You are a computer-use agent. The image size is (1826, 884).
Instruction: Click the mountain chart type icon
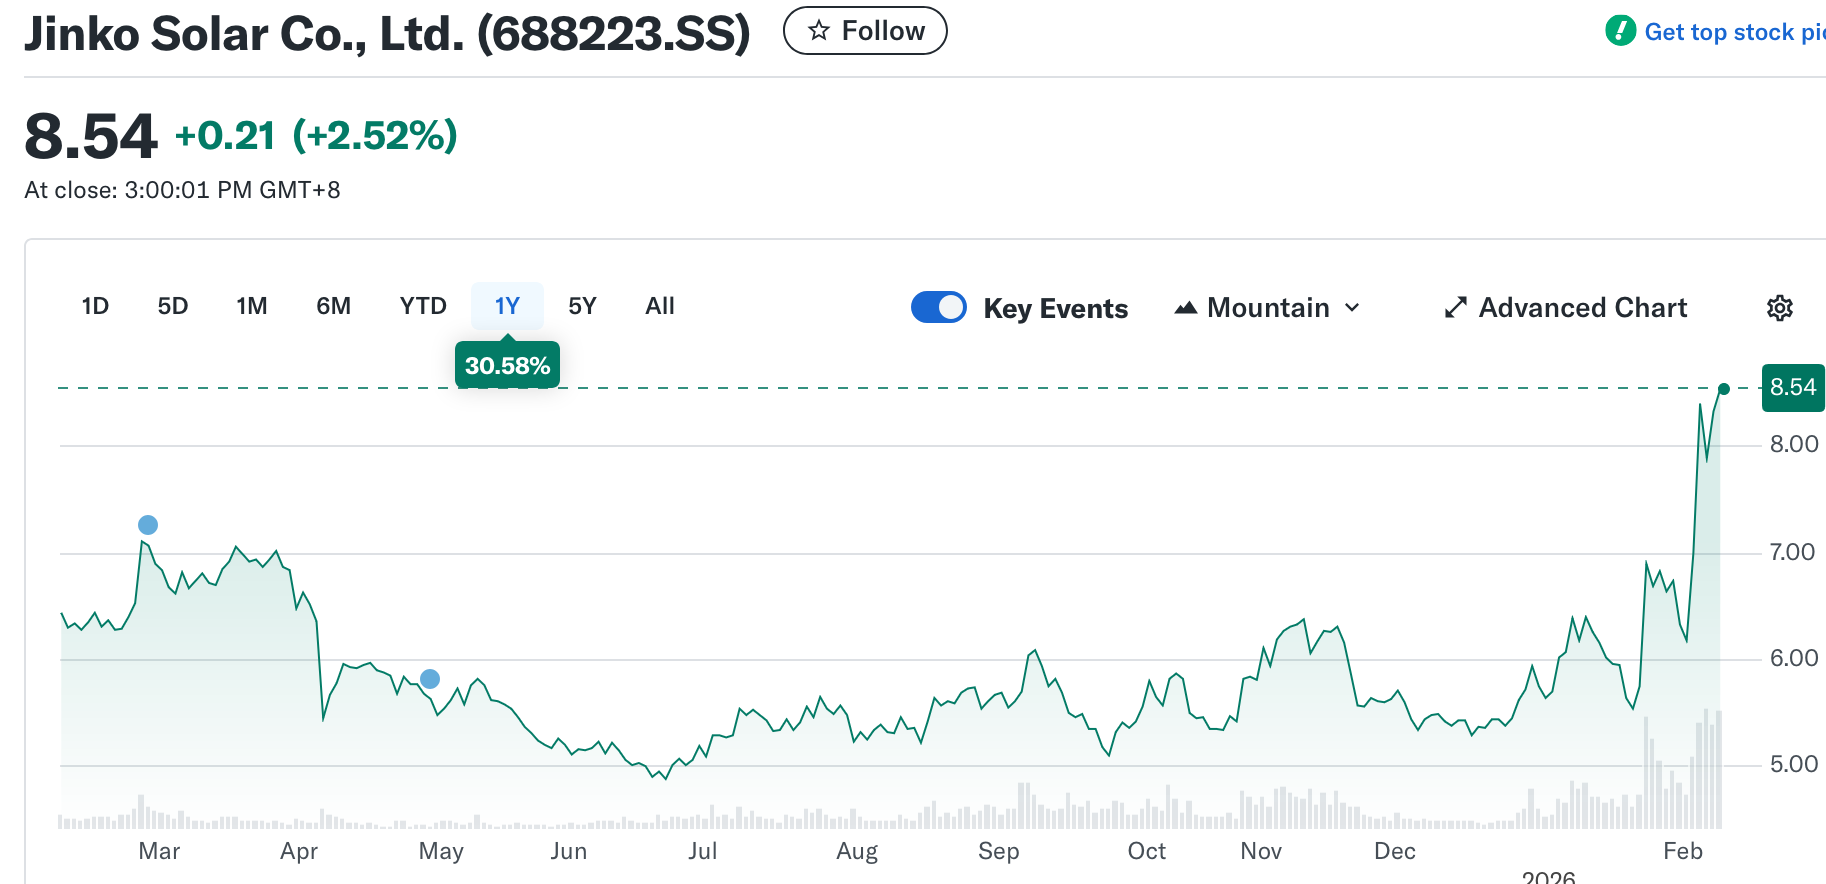pyautogui.click(x=1186, y=308)
